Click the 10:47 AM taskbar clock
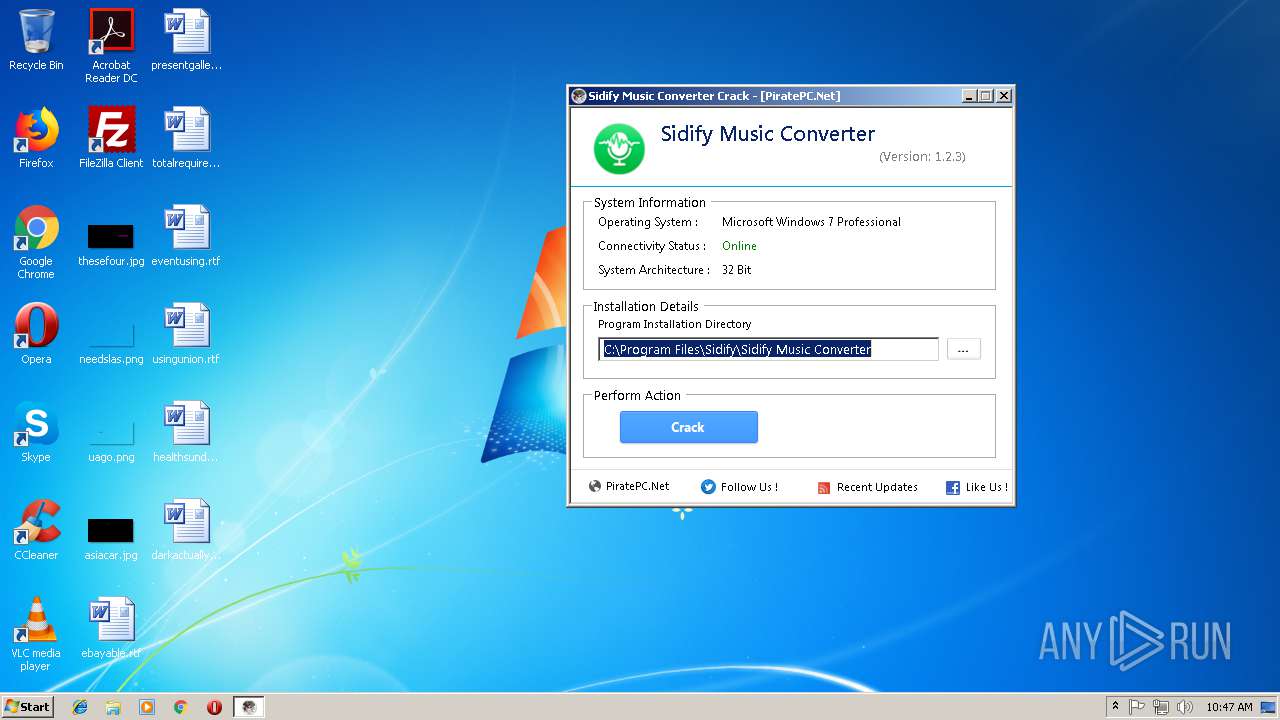The height and width of the screenshot is (720, 1280). [x=1229, y=707]
